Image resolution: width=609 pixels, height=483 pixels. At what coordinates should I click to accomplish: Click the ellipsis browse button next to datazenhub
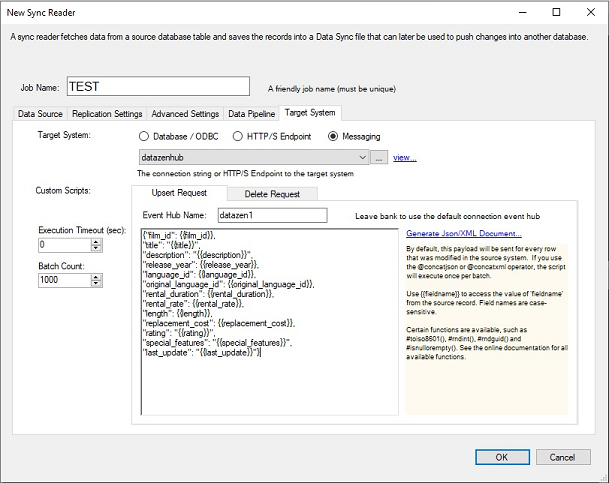click(379, 157)
